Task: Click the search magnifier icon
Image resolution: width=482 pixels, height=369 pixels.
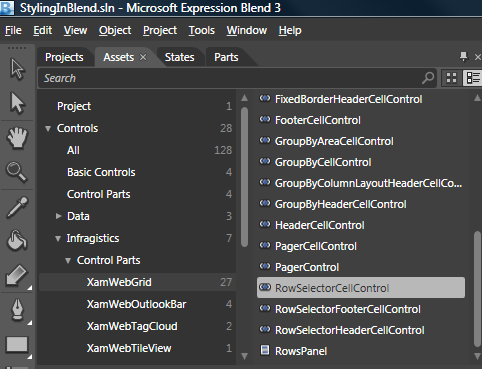Action: [428, 78]
